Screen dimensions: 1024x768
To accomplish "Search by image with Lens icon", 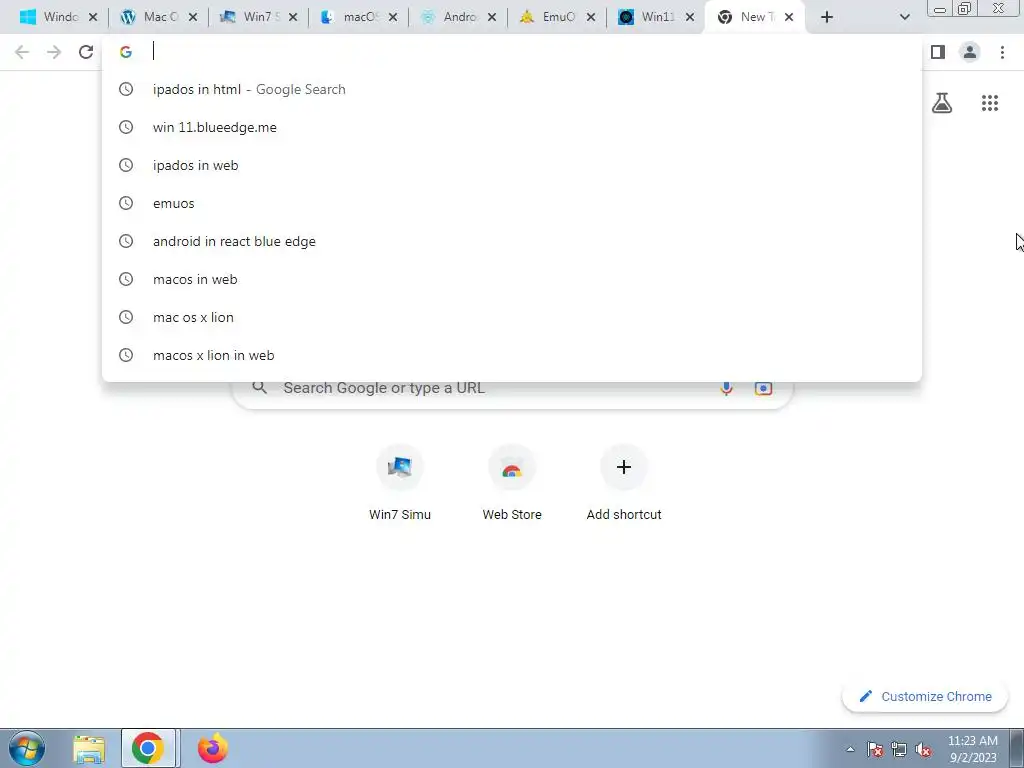I will coord(763,388).
